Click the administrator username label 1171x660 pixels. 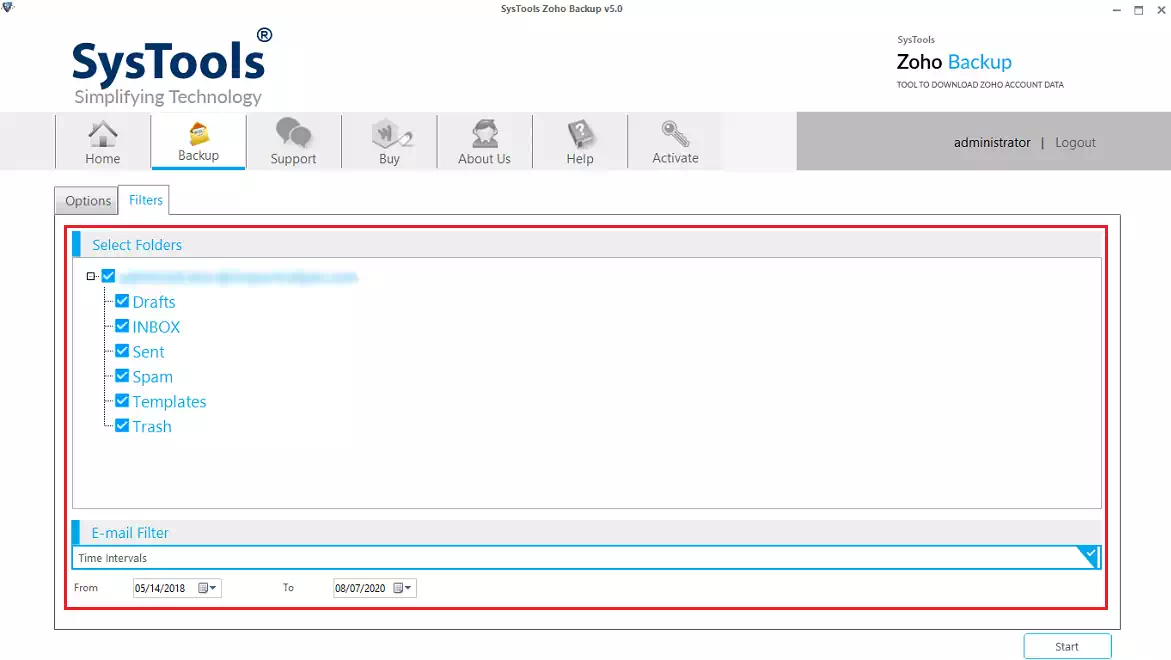(x=992, y=143)
